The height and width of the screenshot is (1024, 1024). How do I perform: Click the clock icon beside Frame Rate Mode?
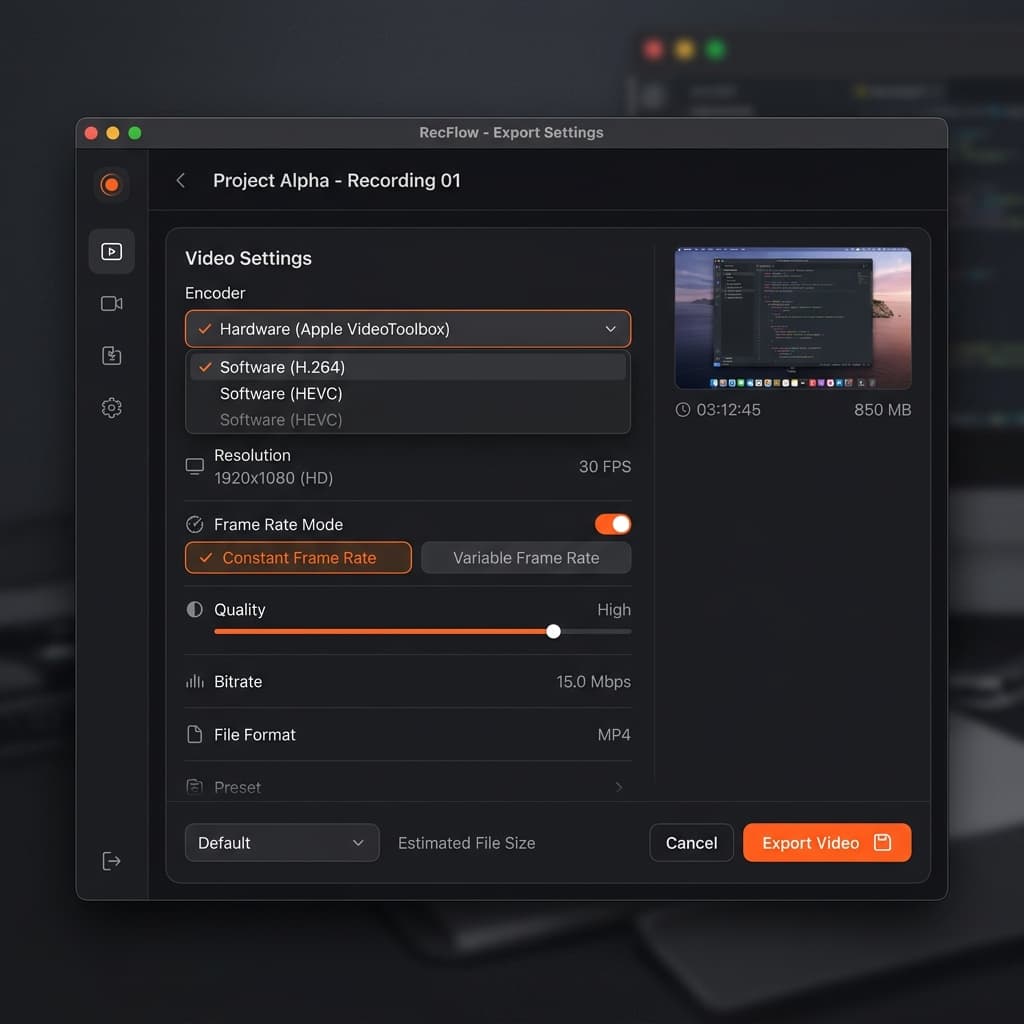tap(194, 523)
